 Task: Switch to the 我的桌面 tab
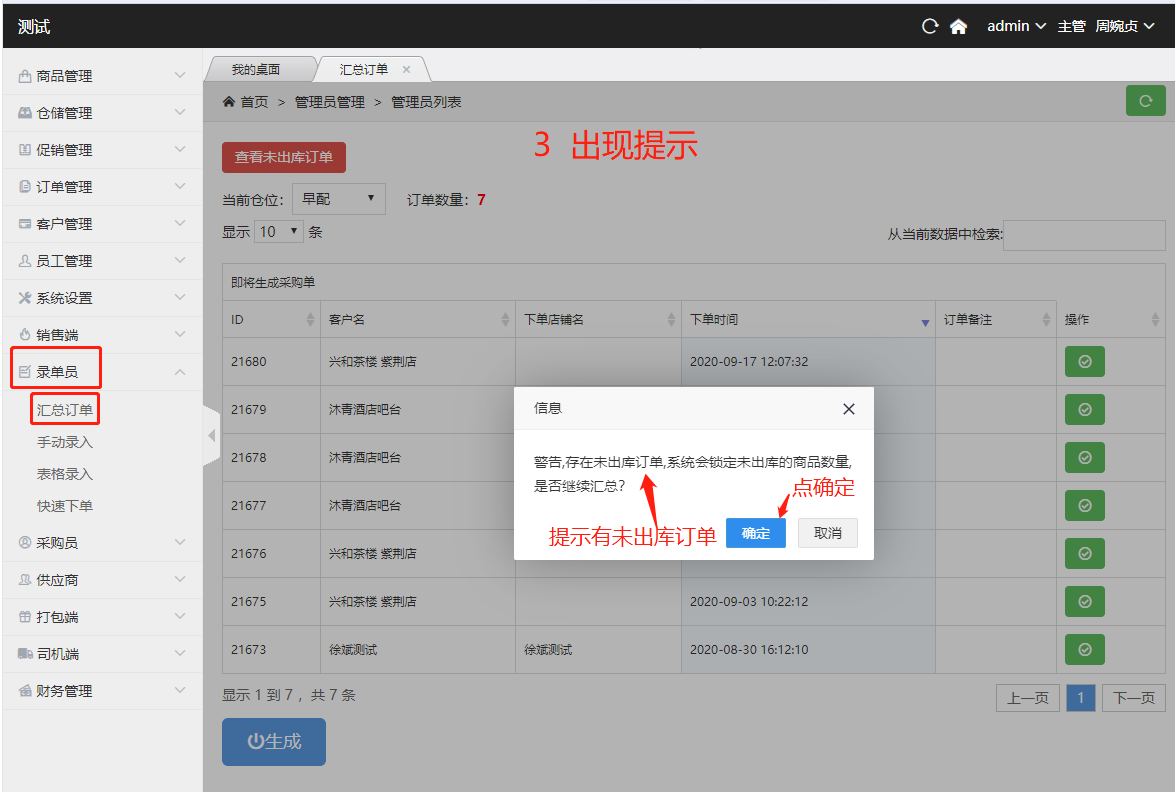pos(256,70)
